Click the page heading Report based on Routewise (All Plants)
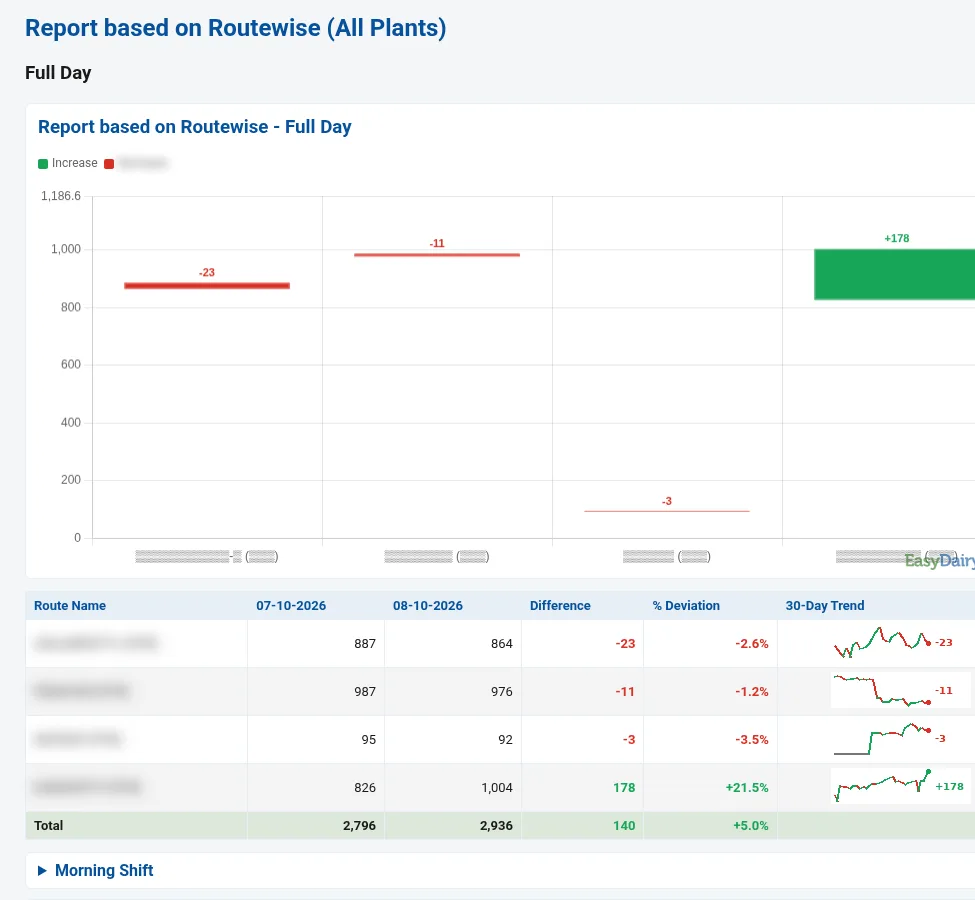Image resolution: width=975 pixels, height=900 pixels. click(236, 28)
